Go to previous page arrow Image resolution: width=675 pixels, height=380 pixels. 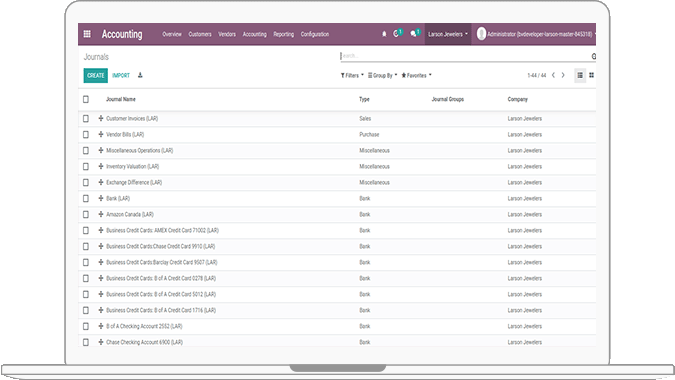(554, 75)
